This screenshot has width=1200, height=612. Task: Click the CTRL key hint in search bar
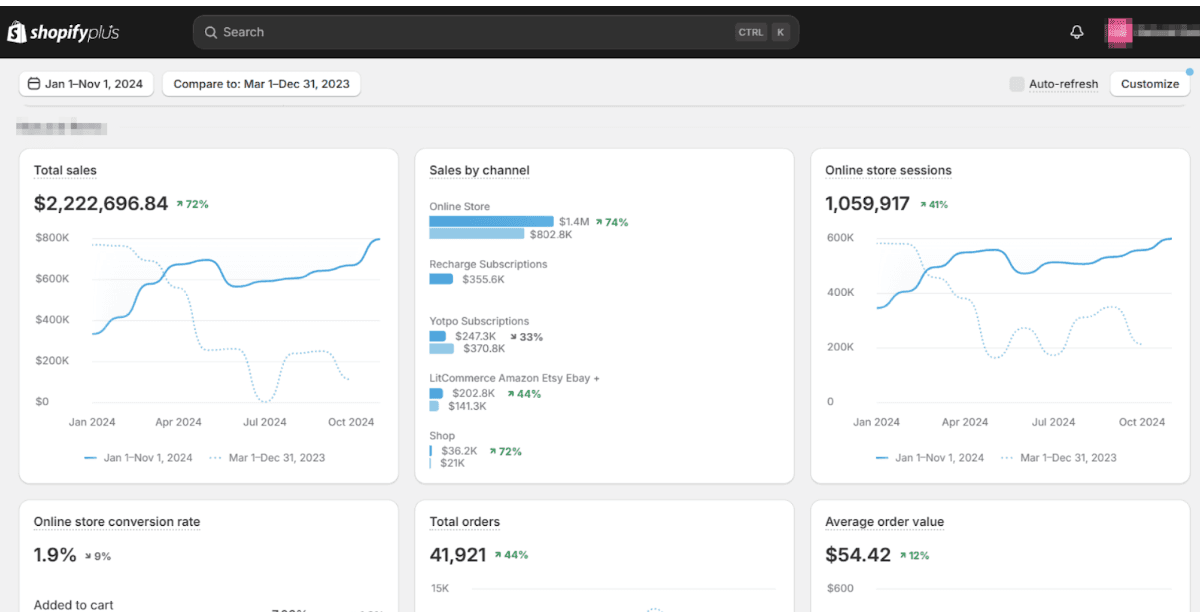(x=751, y=32)
